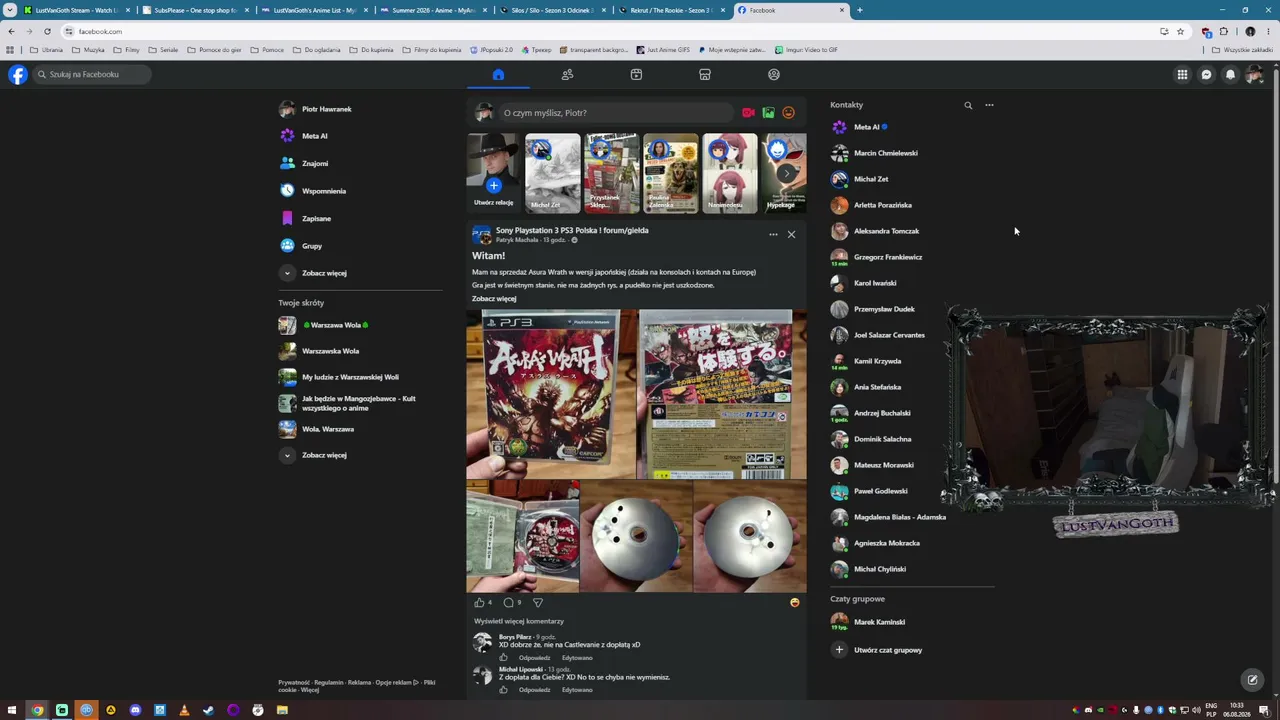Add feeling or activity to new post
Viewport: 1280px width, 720px height.
tap(788, 113)
